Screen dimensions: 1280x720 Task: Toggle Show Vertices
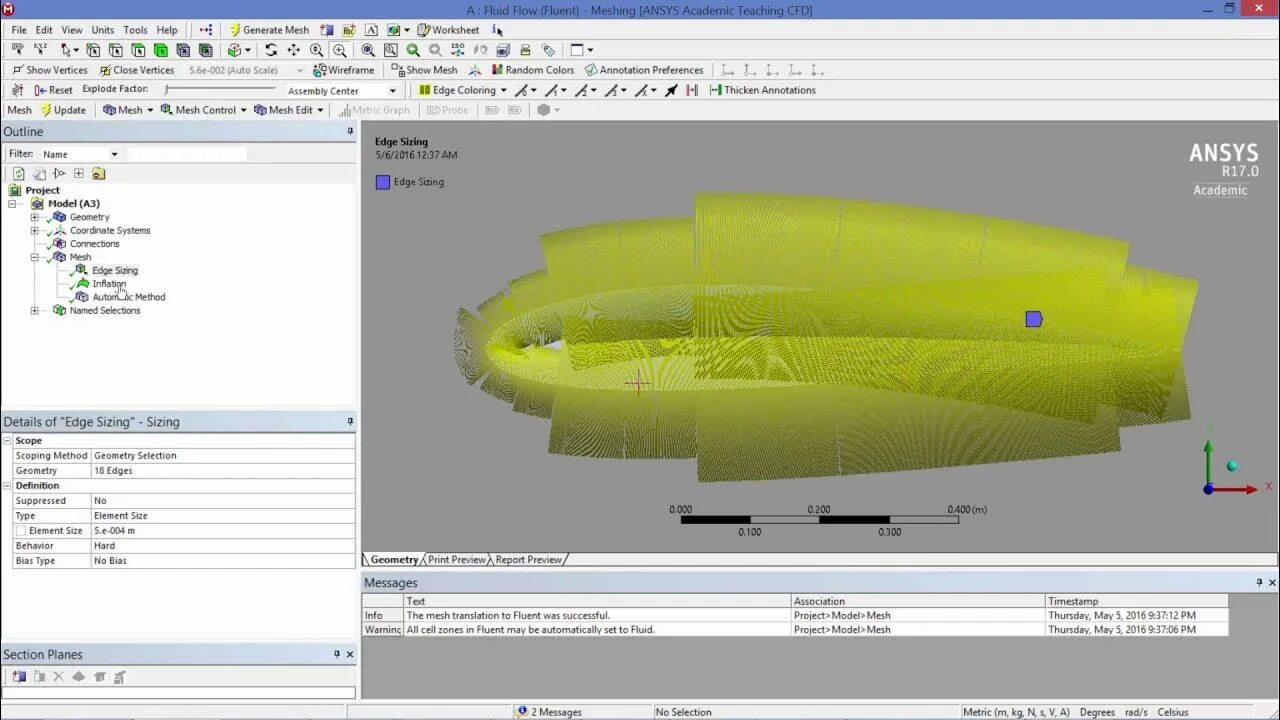pos(50,70)
